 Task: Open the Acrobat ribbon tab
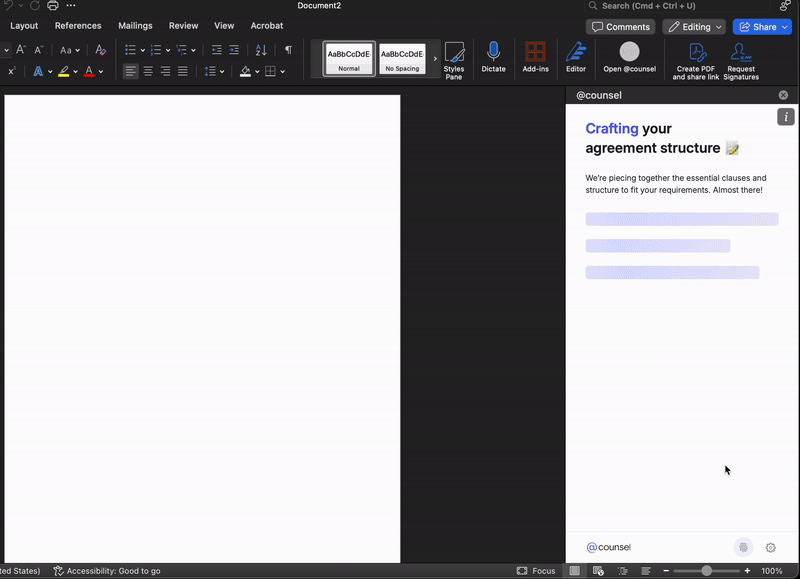click(x=266, y=26)
